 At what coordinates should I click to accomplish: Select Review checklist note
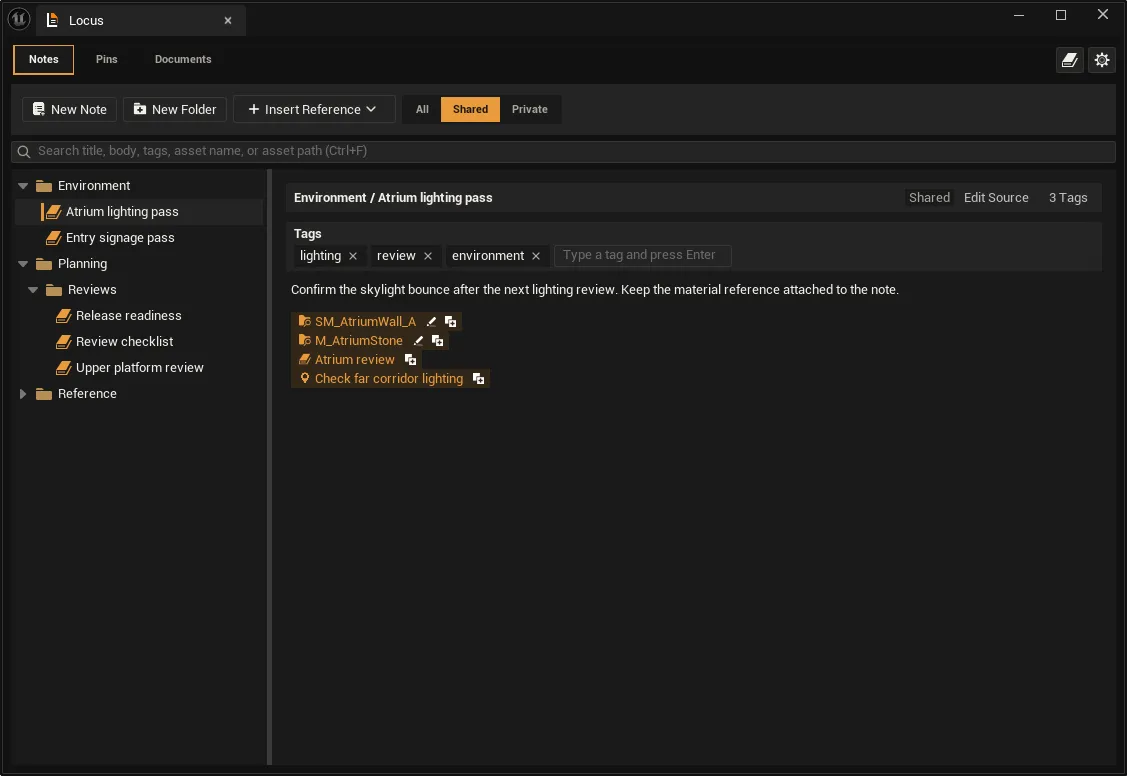(x=139, y=342)
